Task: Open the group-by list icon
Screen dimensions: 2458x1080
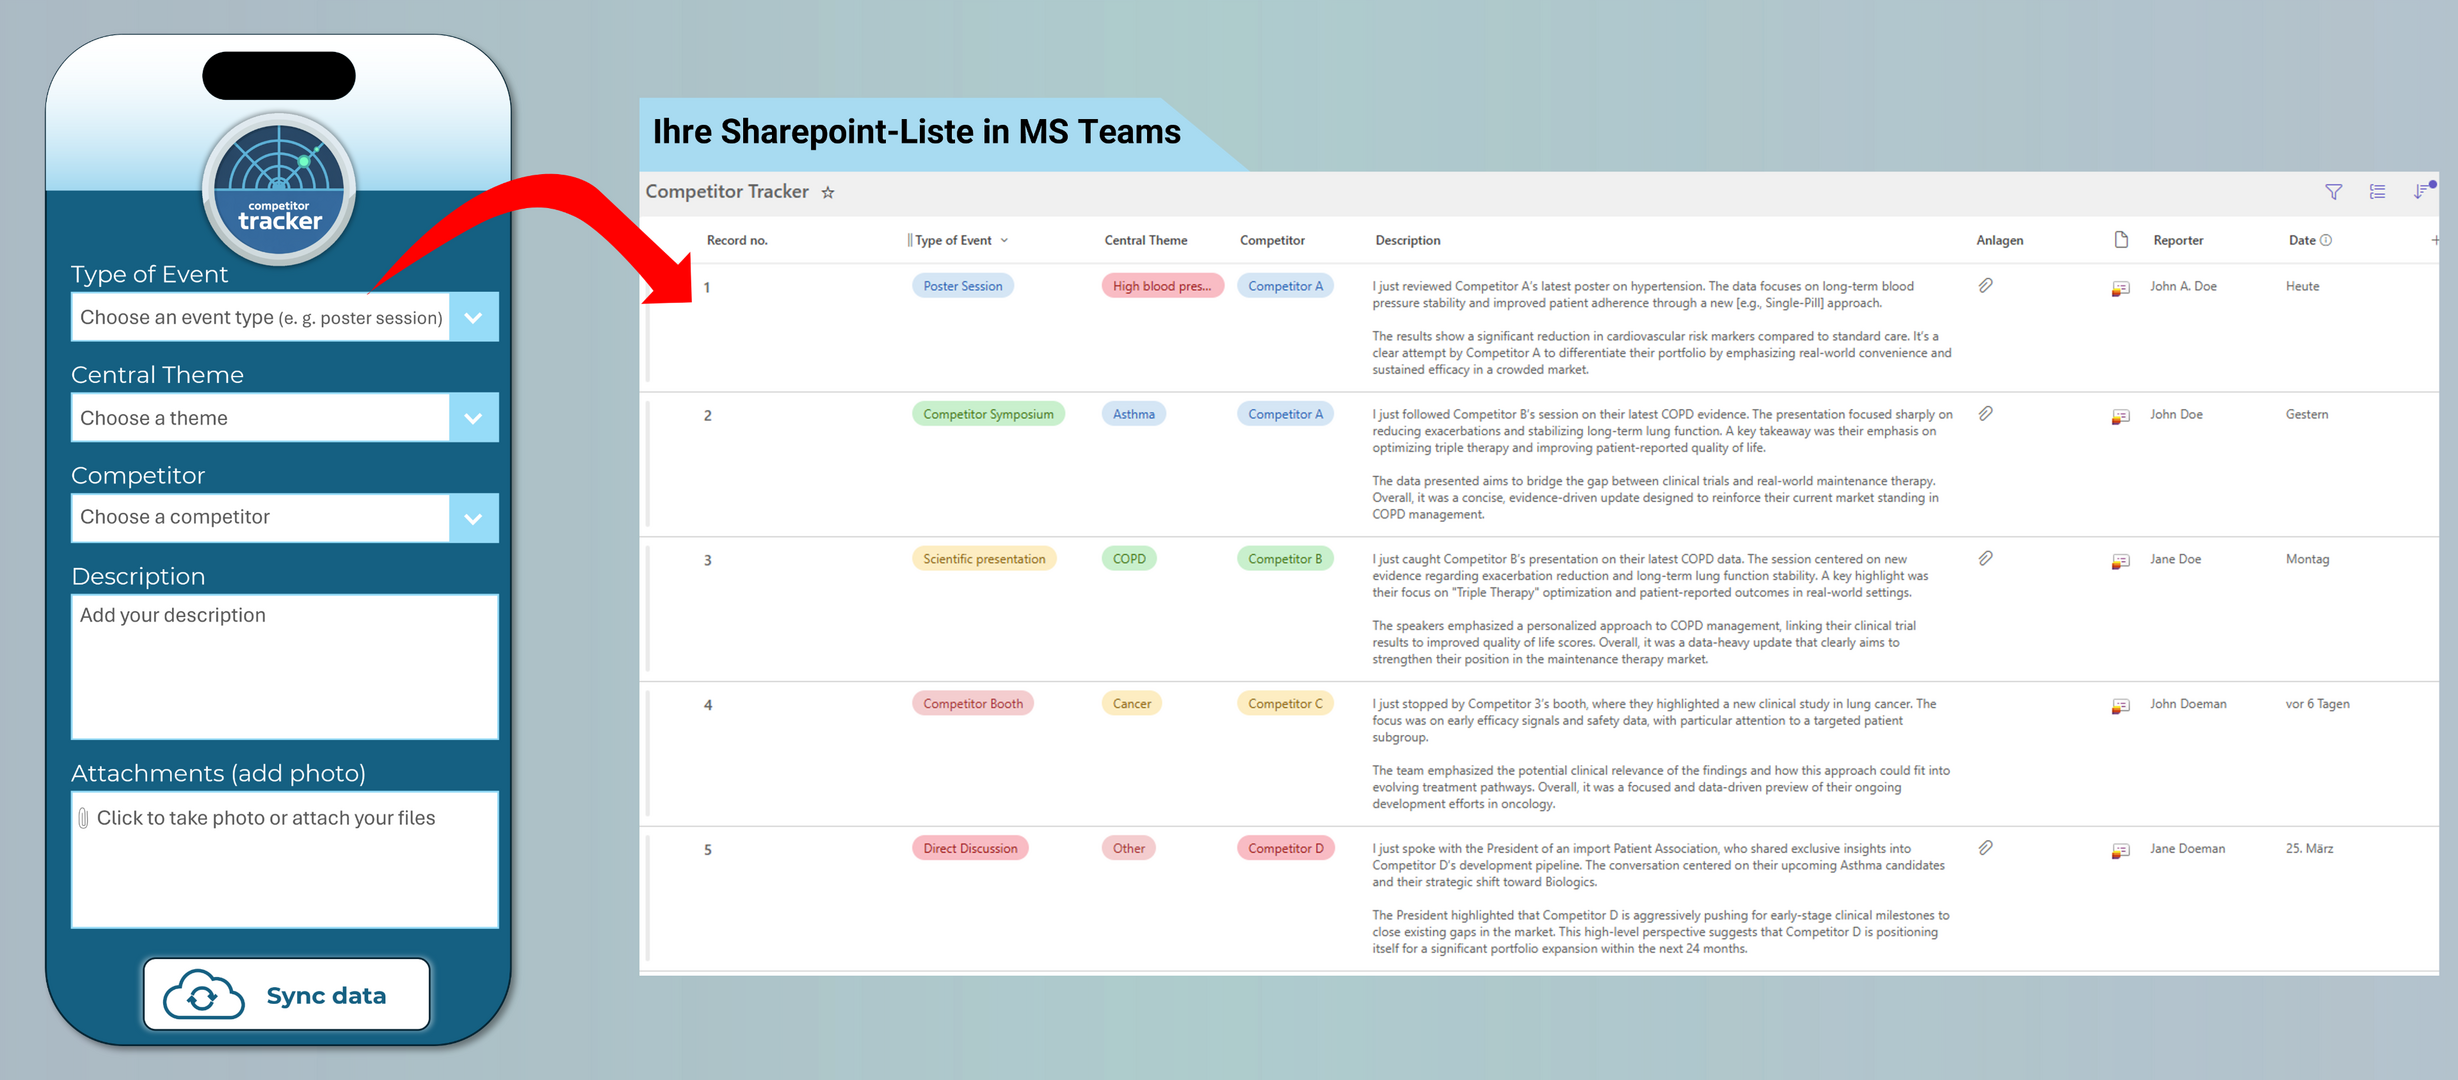Action: click(x=2377, y=192)
